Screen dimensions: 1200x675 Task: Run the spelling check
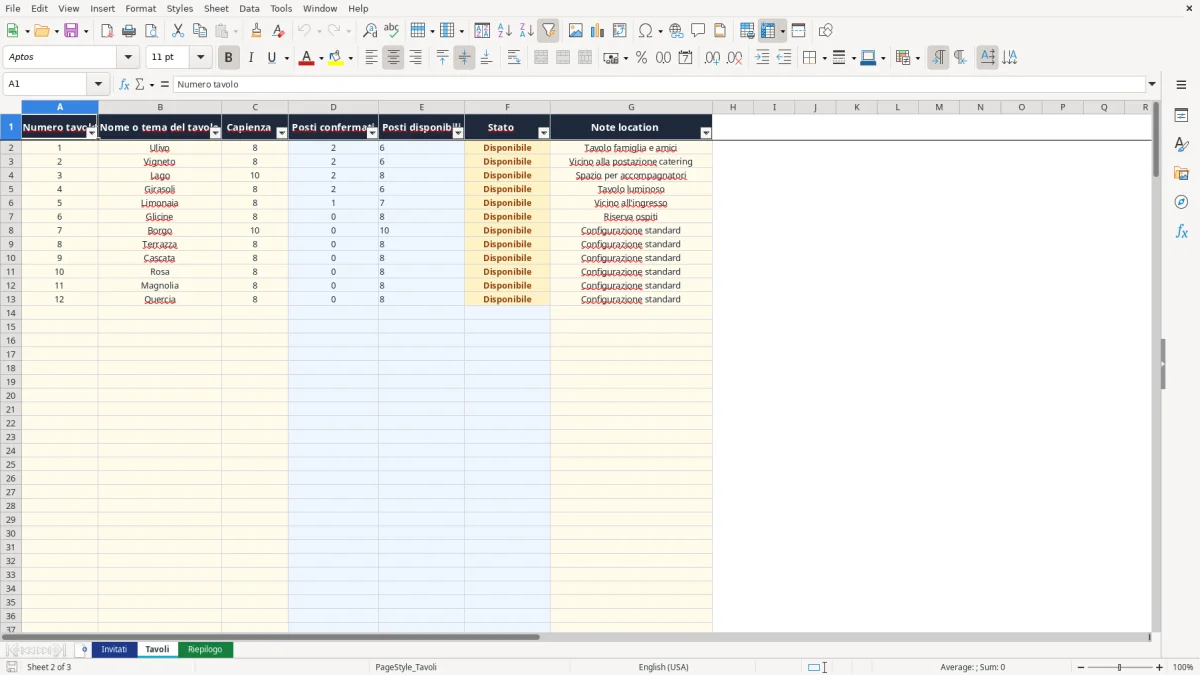tap(392, 31)
